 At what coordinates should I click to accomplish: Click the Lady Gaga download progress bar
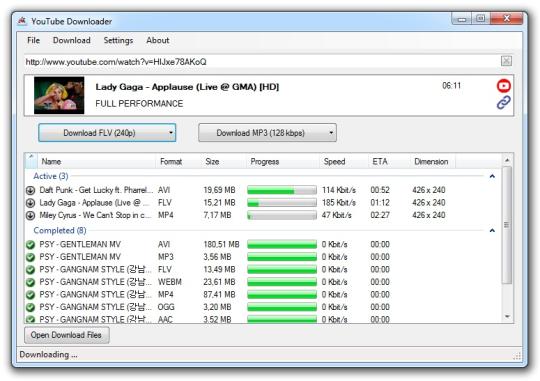282,203
